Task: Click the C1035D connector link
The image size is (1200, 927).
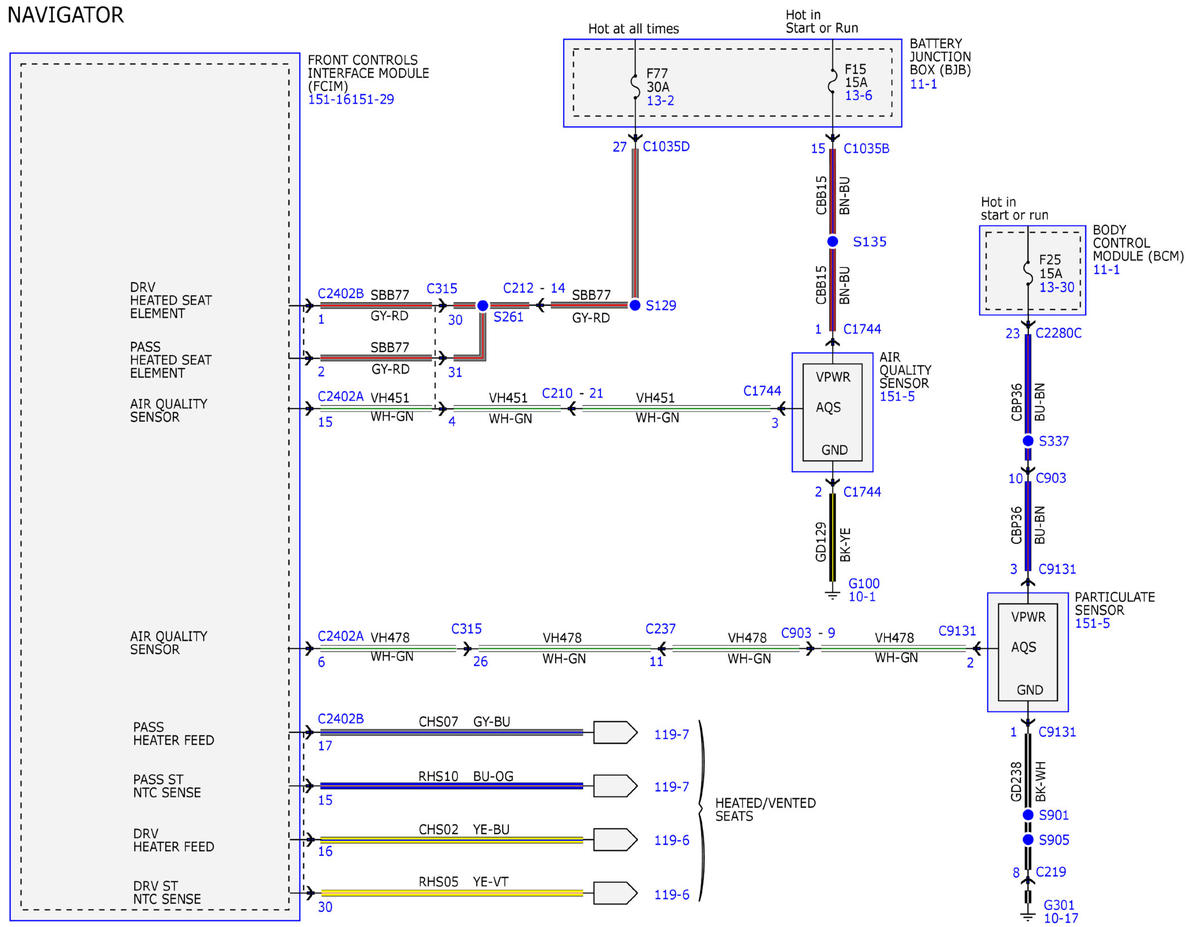Action: [x=666, y=148]
